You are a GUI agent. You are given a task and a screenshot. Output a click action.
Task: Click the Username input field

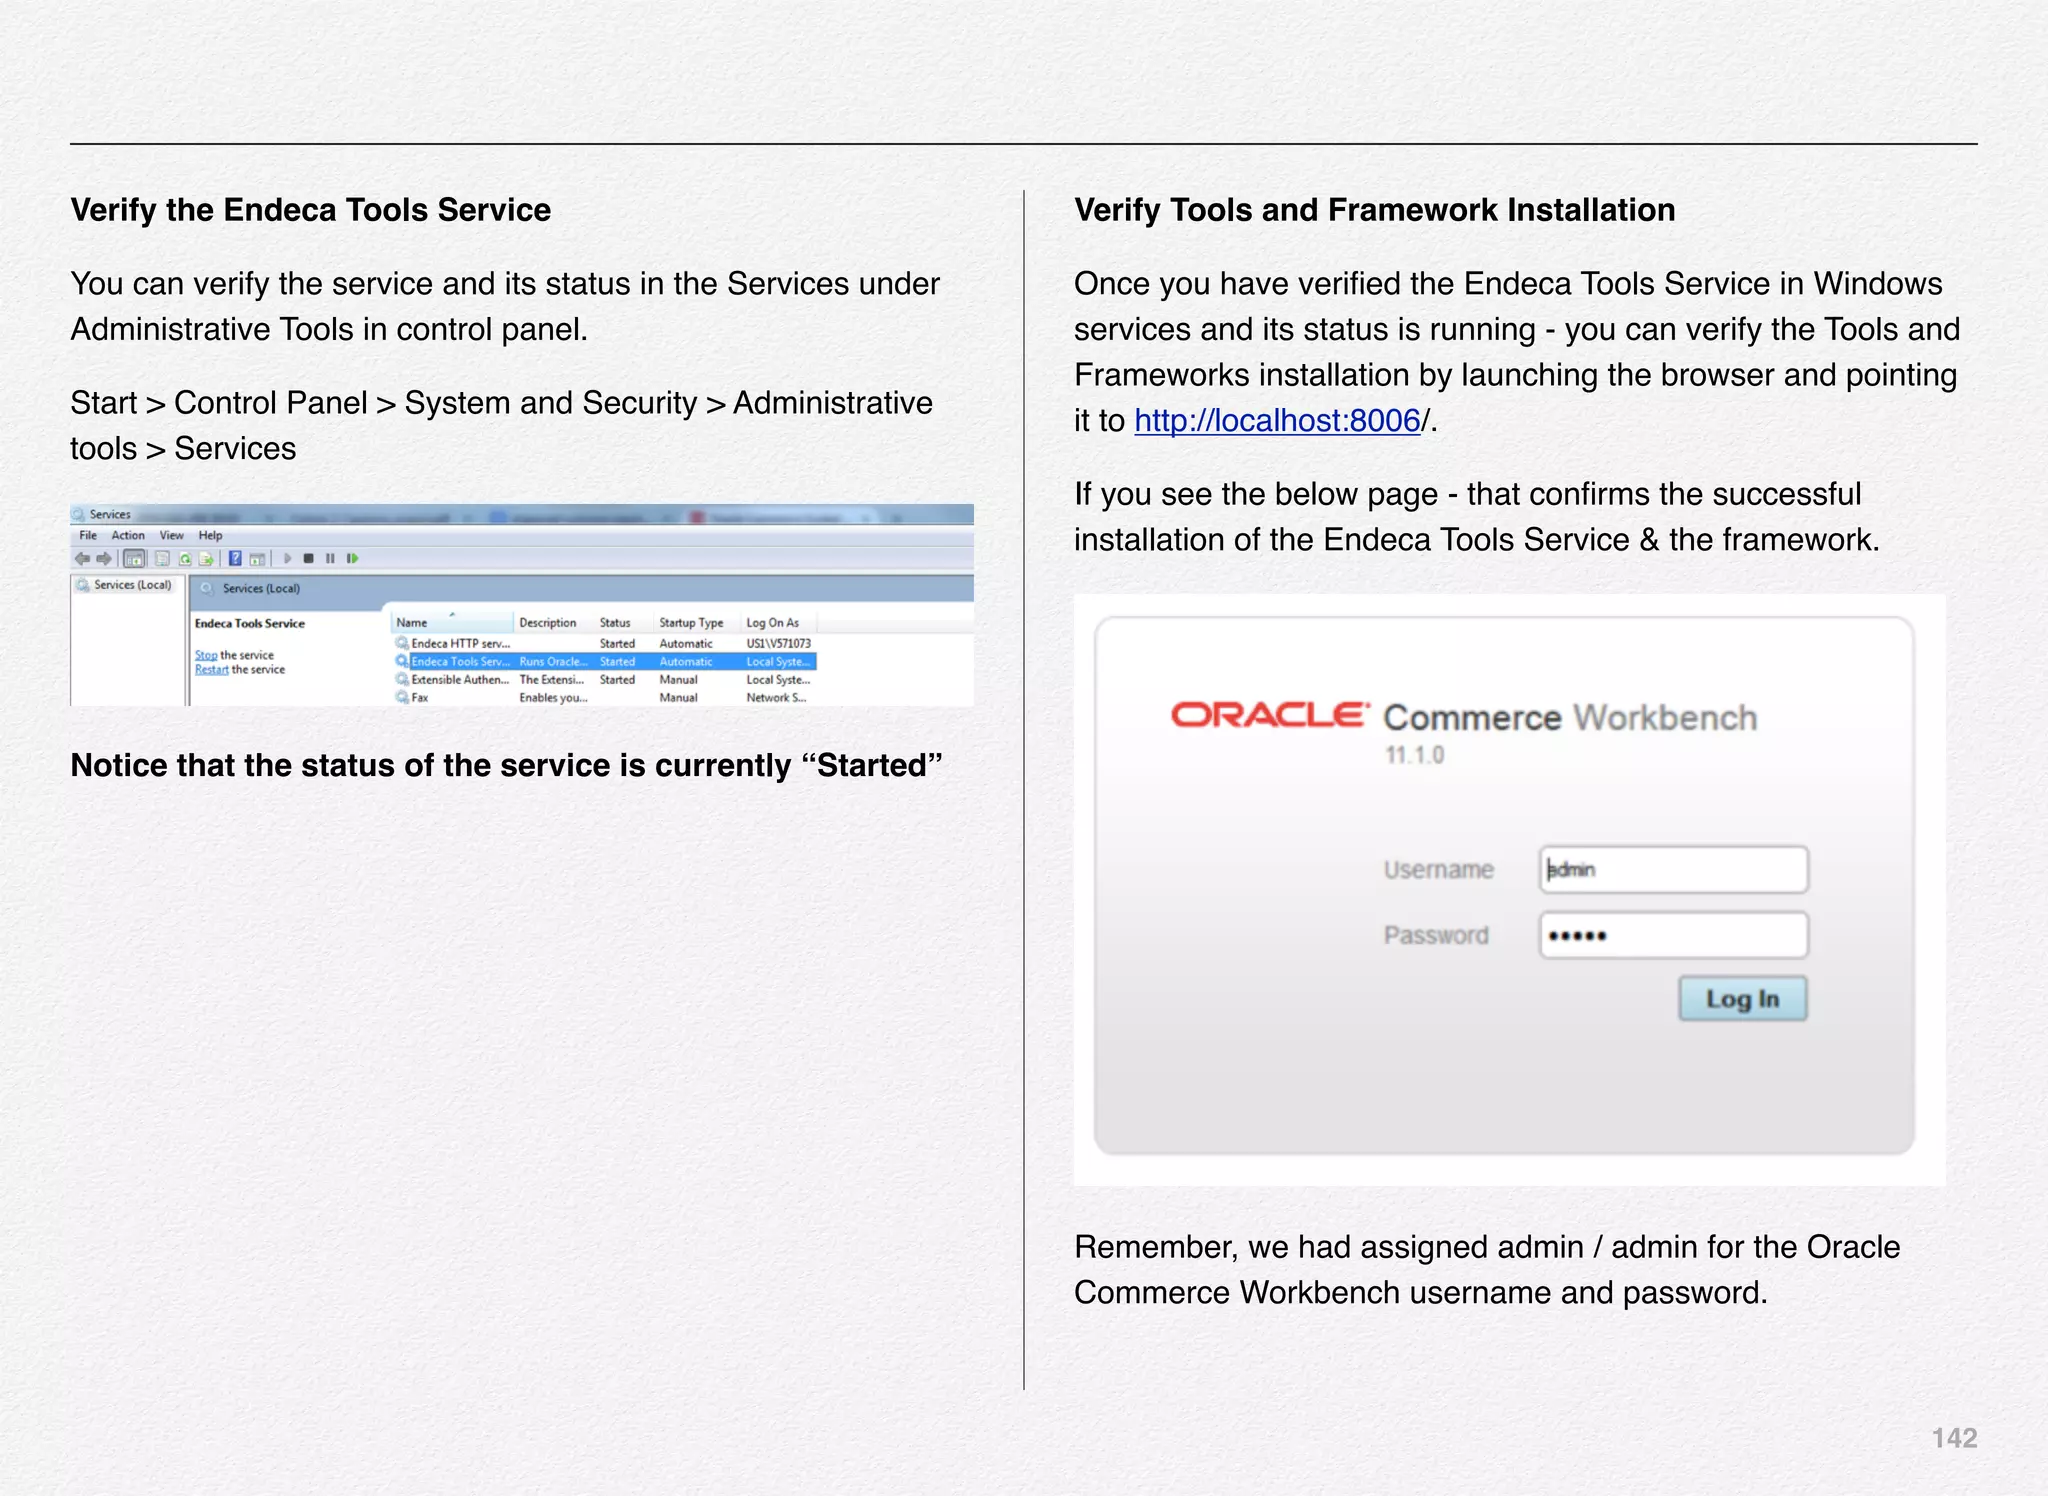click(1674, 869)
